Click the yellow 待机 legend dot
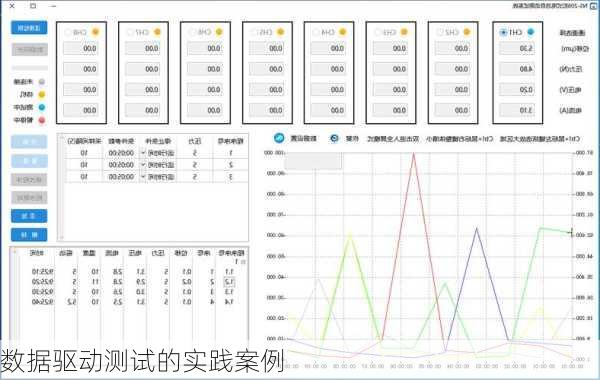600x380 pixels. [x=42, y=95]
